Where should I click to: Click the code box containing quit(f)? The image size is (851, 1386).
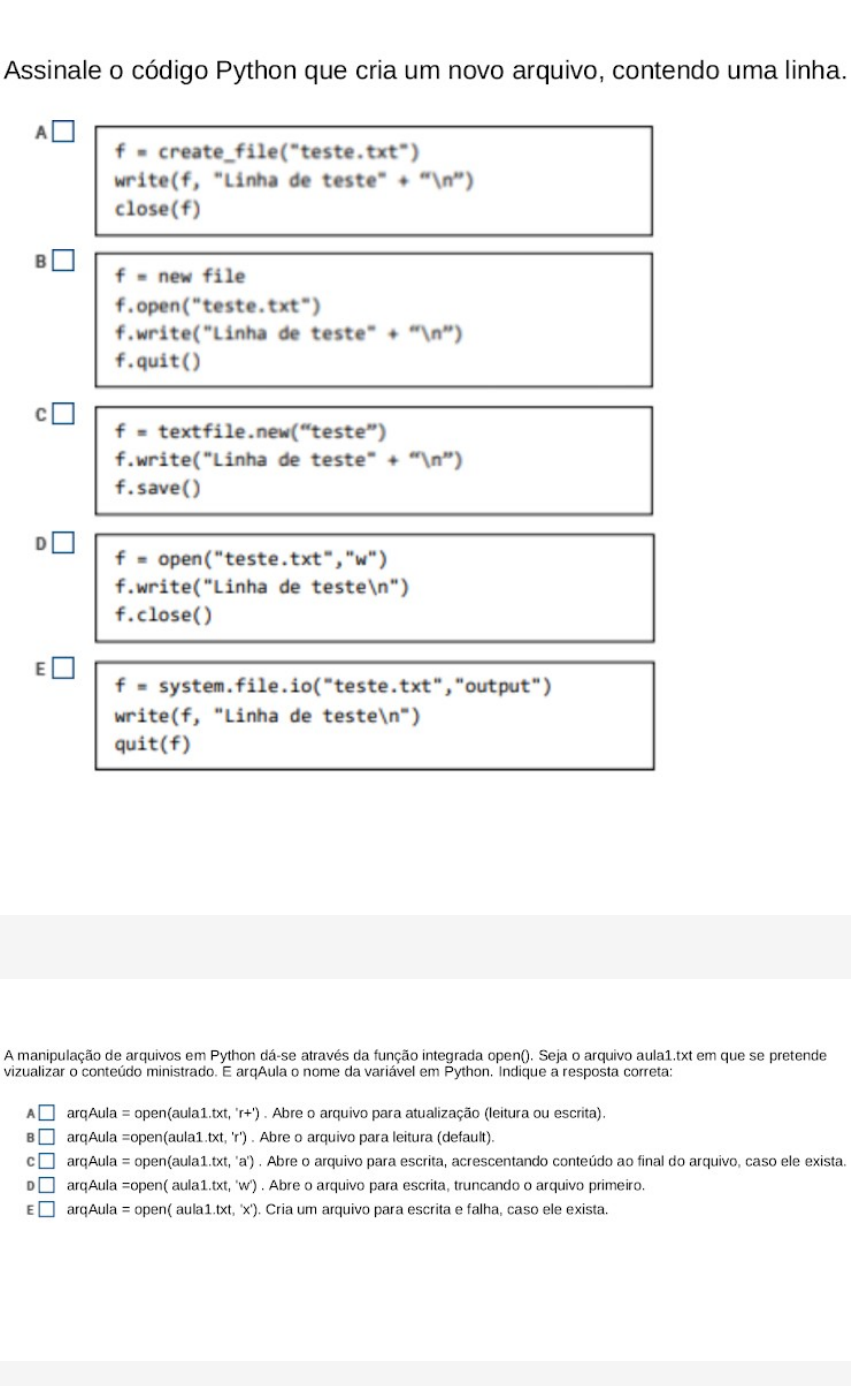click(x=374, y=715)
